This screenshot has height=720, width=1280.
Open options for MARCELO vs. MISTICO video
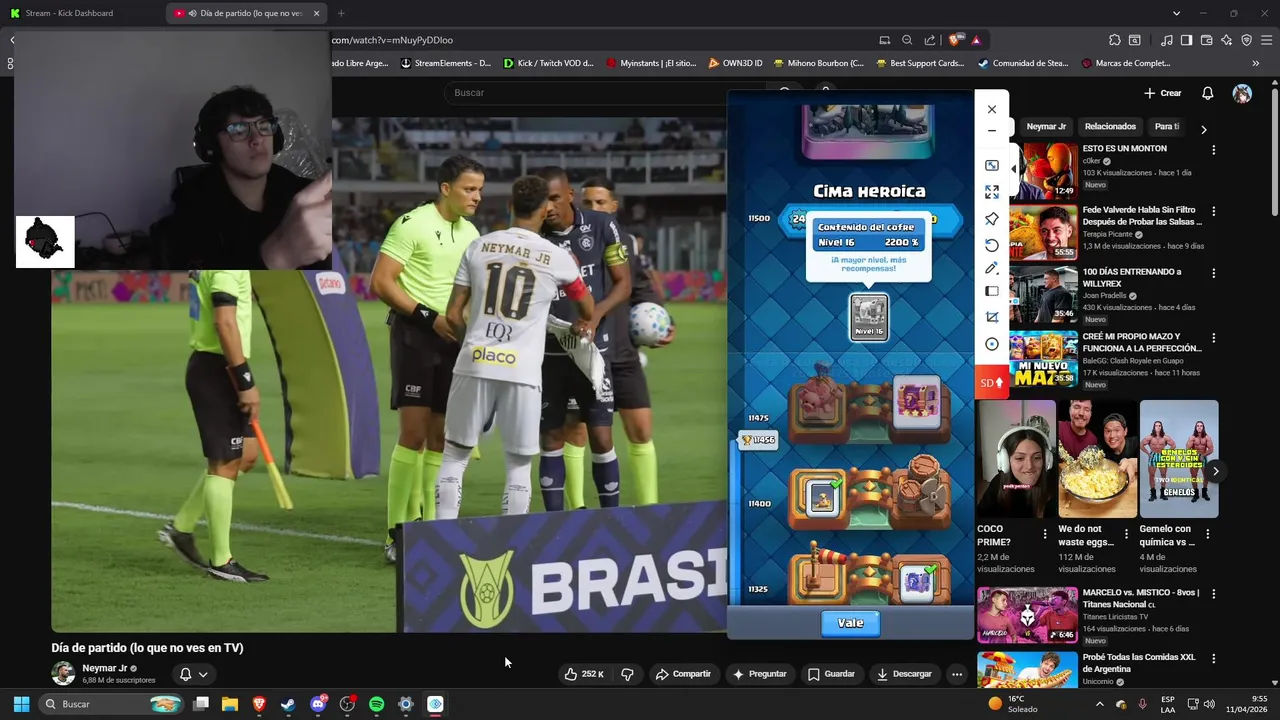click(1214, 594)
